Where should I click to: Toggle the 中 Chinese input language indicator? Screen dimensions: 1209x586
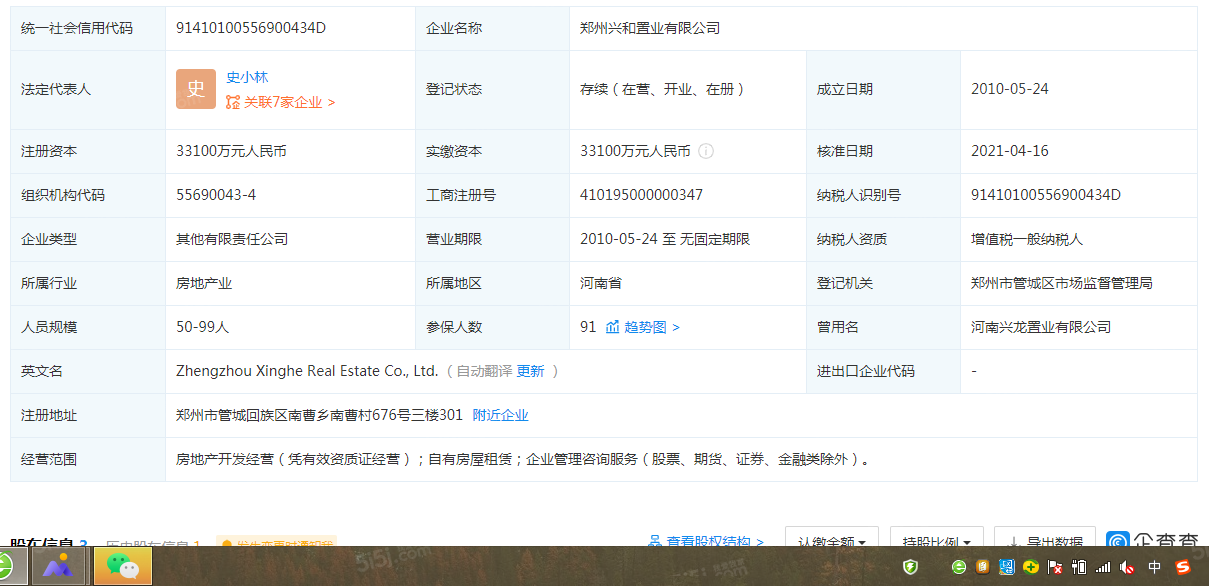[1155, 567]
